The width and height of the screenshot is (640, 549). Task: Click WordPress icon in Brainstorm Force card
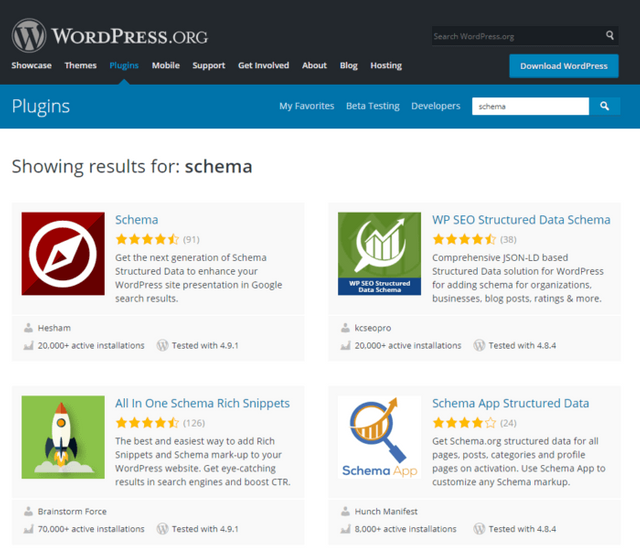tap(162, 529)
